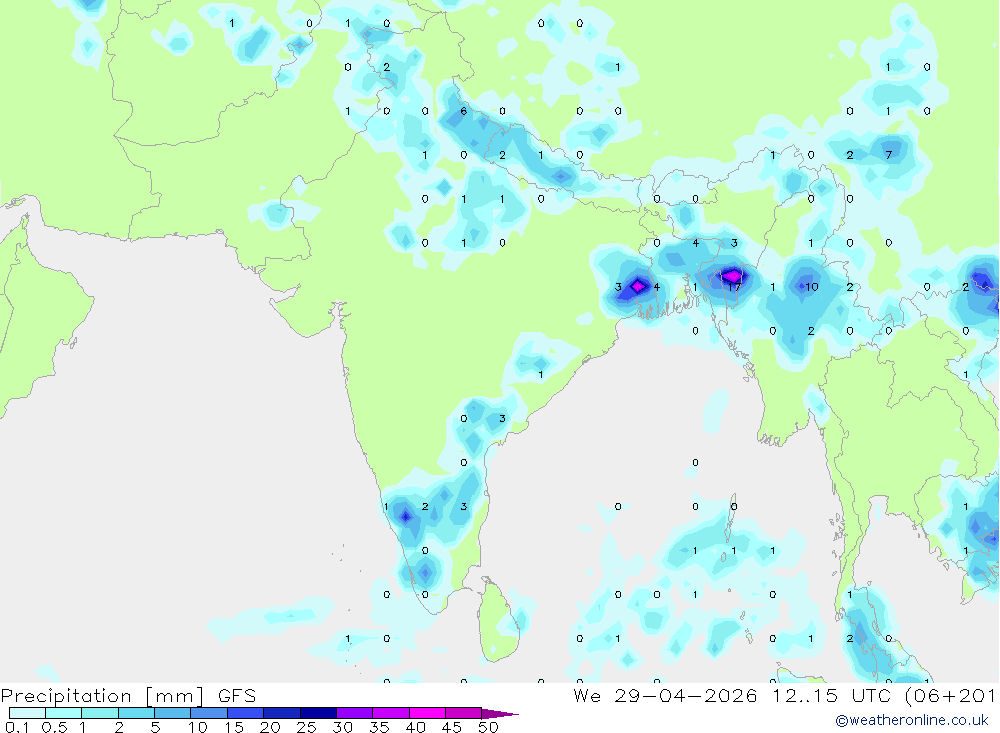Click the "10" precipitation value on the map
The width and height of the screenshot is (1000, 733).
811,287
